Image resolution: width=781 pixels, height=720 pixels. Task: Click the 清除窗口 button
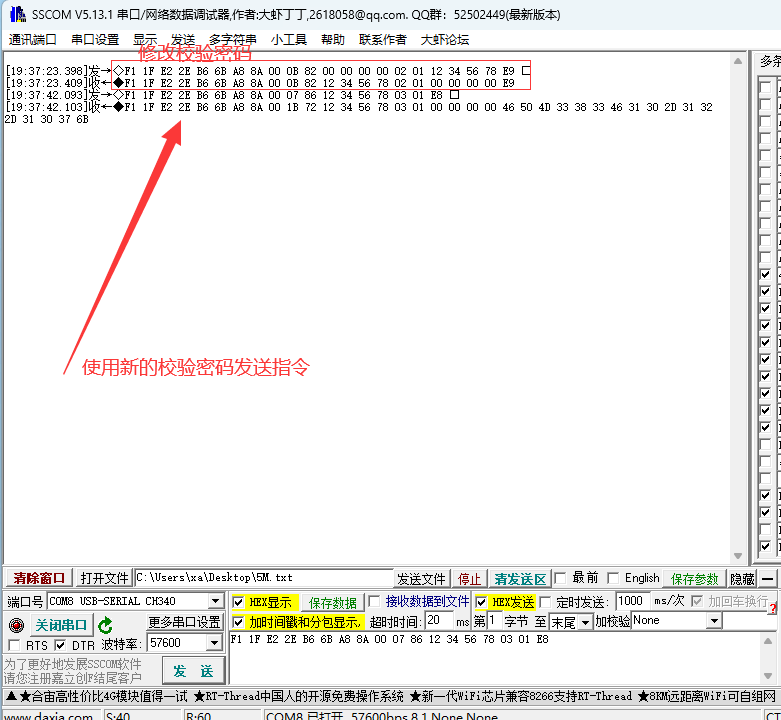(x=39, y=578)
